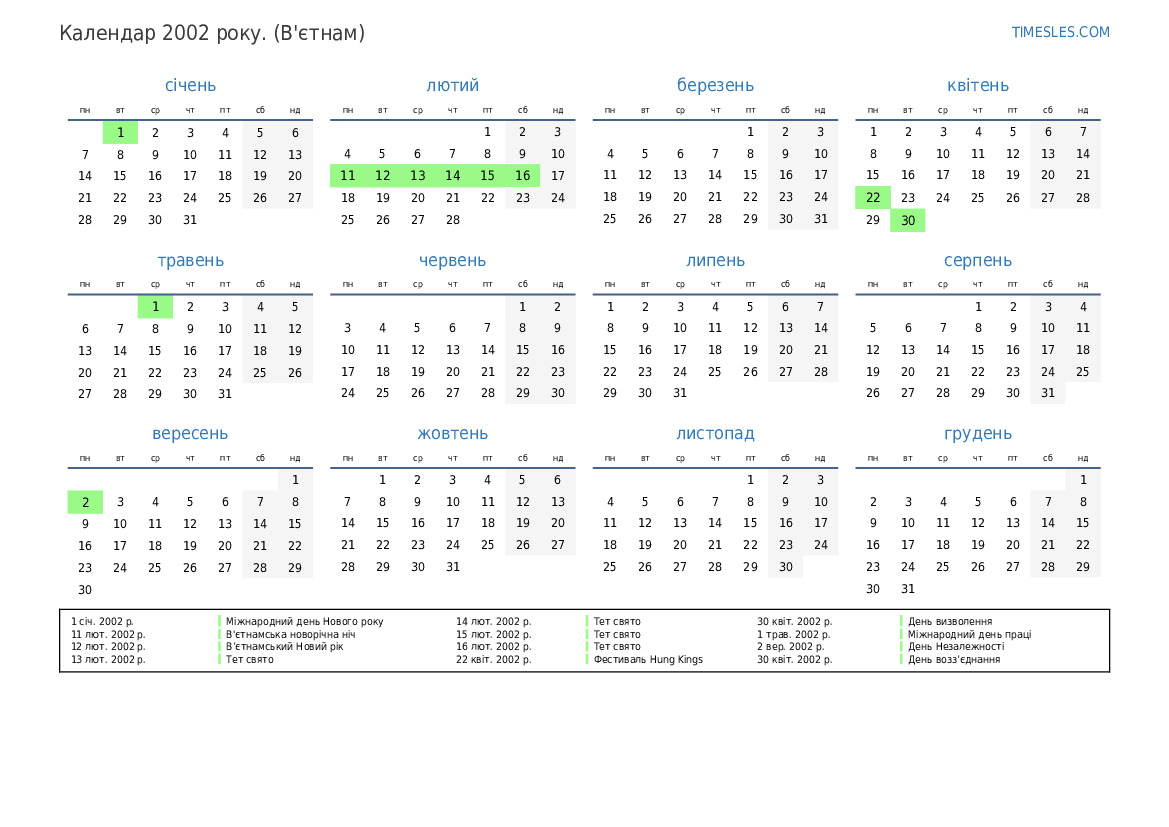Viewport: 1169px width, 827px height.
Task: Click highlighted January 1 holiday
Action: (120, 133)
